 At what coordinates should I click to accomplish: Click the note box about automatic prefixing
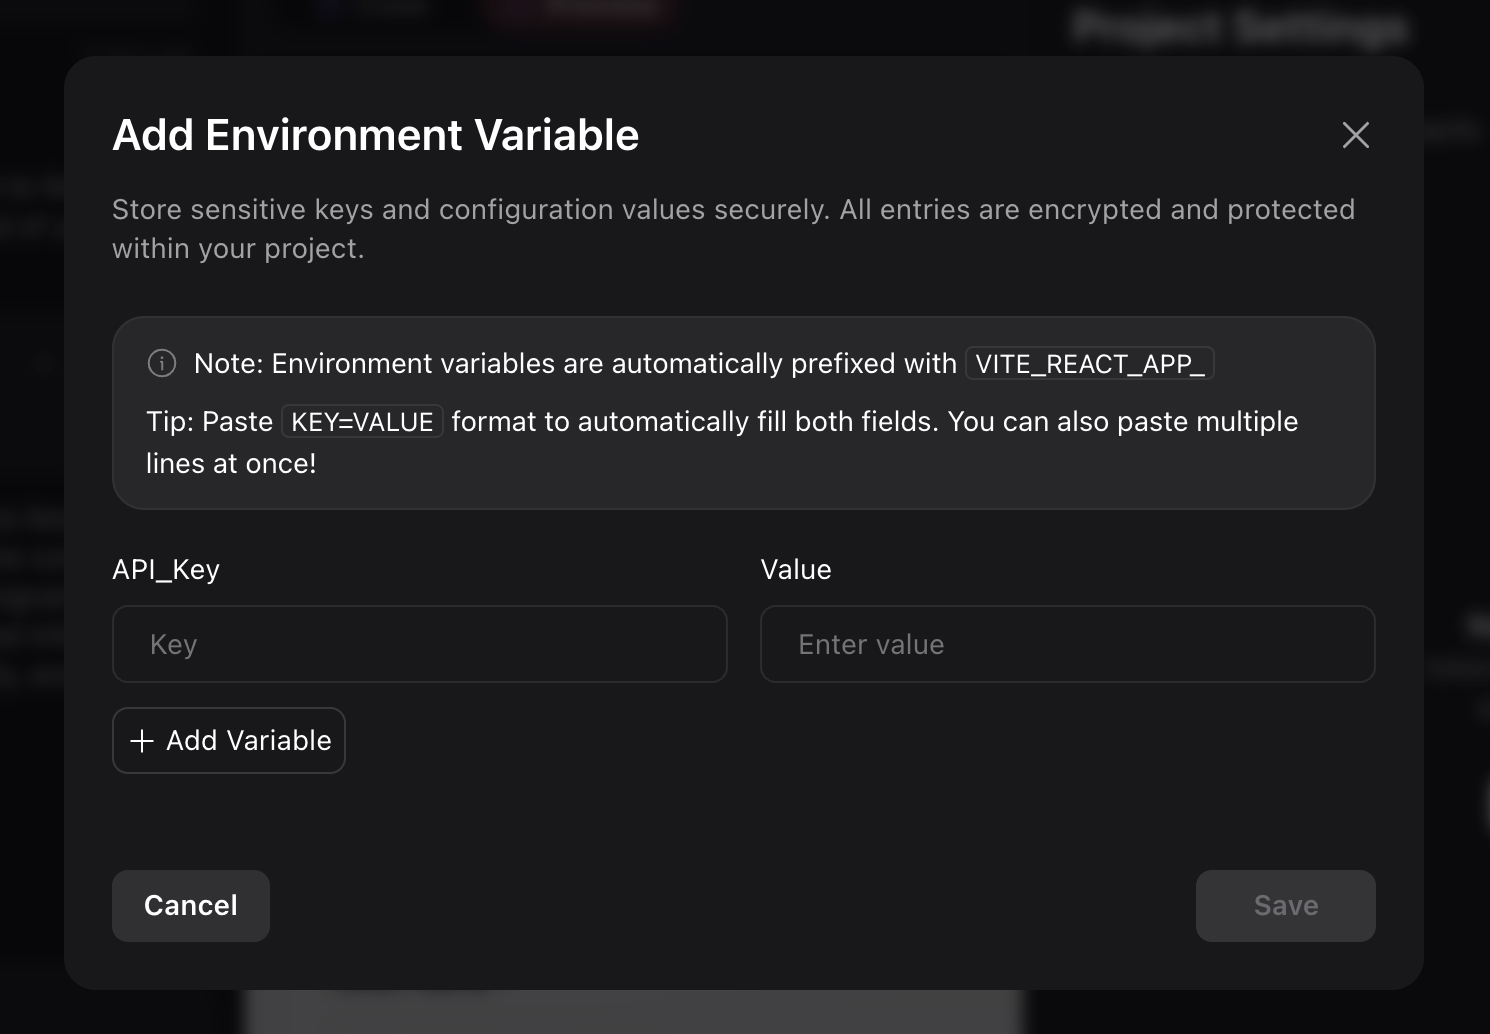(744, 412)
